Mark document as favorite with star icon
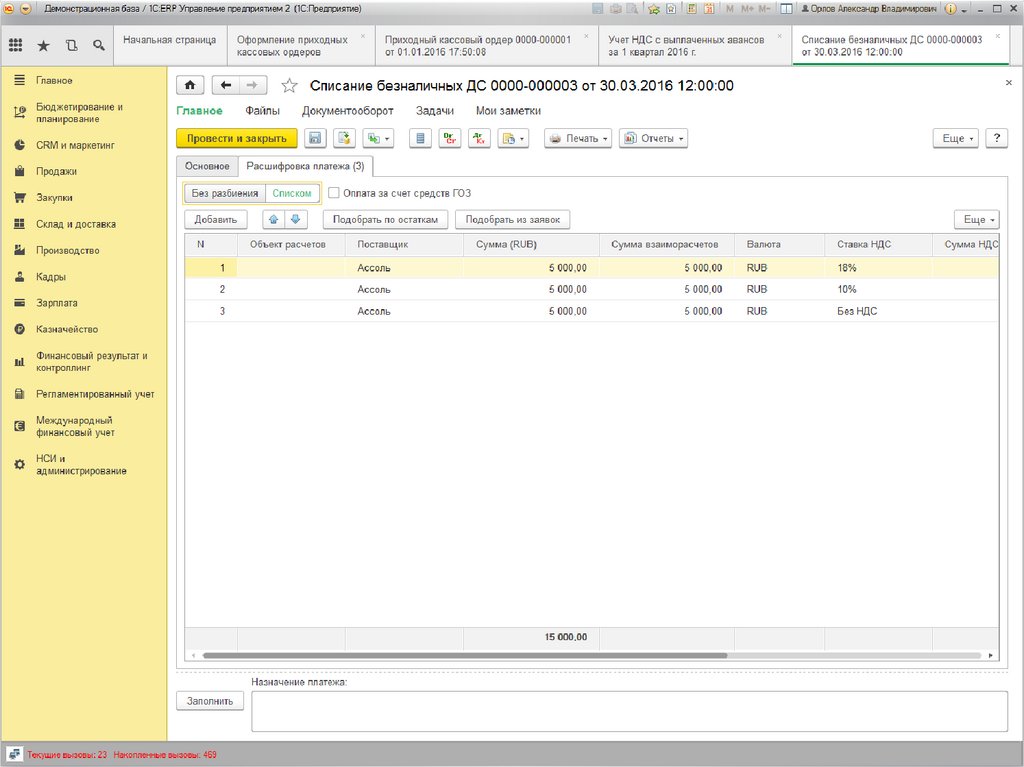The width and height of the screenshot is (1024, 767). (289, 86)
